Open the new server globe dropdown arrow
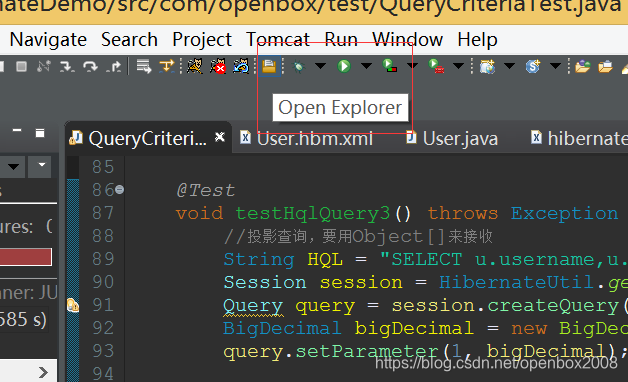The height and width of the screenshot is (382, 628). pos(509,66)
